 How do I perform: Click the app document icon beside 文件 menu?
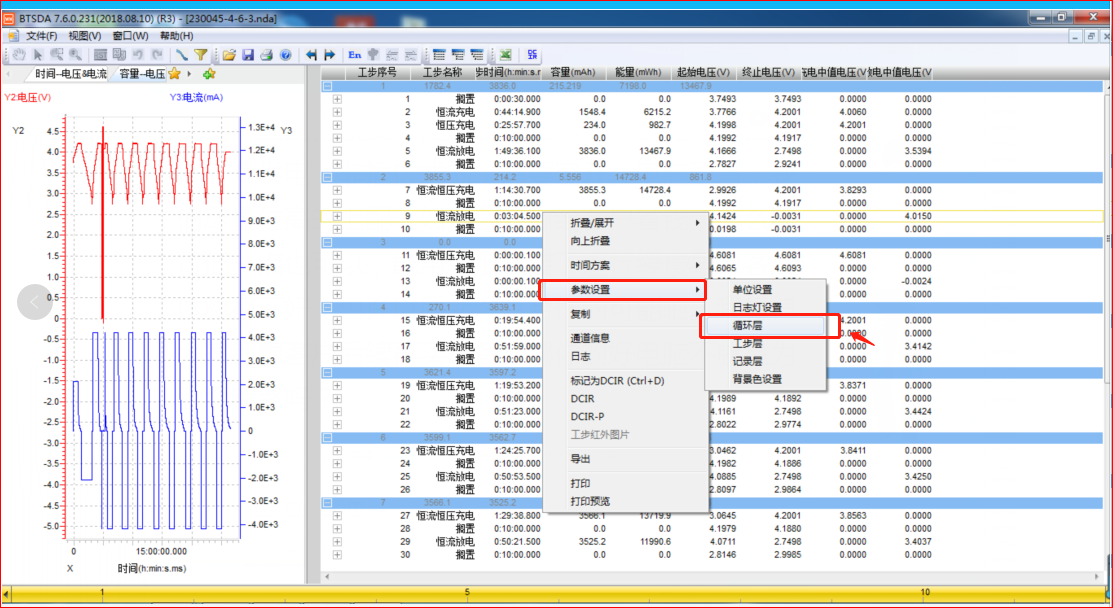click(13, 36)
